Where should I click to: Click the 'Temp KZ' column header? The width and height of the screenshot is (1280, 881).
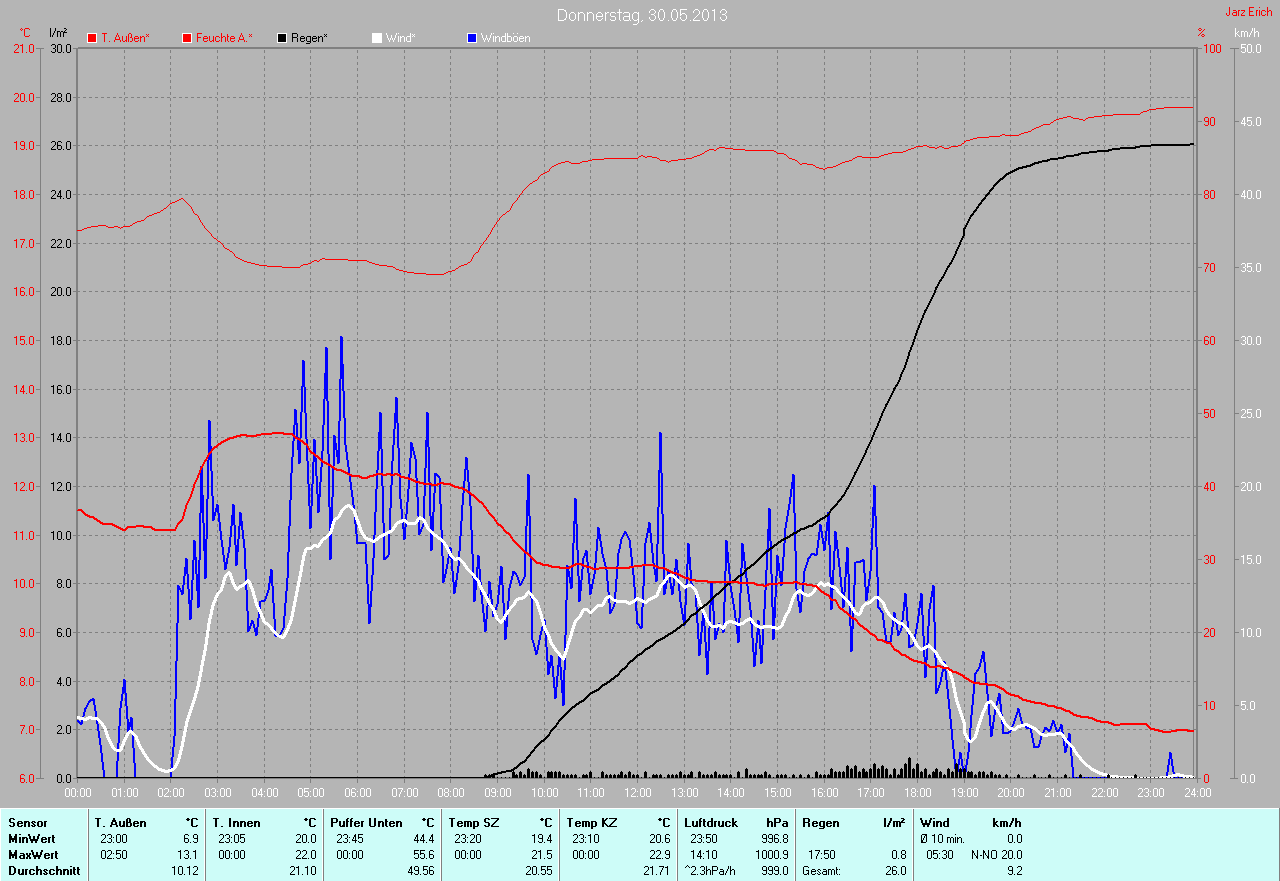coord(591,823)
